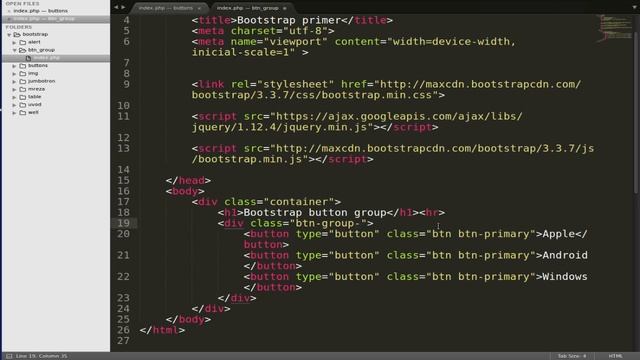The image size is (640, 360).
Task: Click the buttons folder icon
Action: tap(23, 65)
